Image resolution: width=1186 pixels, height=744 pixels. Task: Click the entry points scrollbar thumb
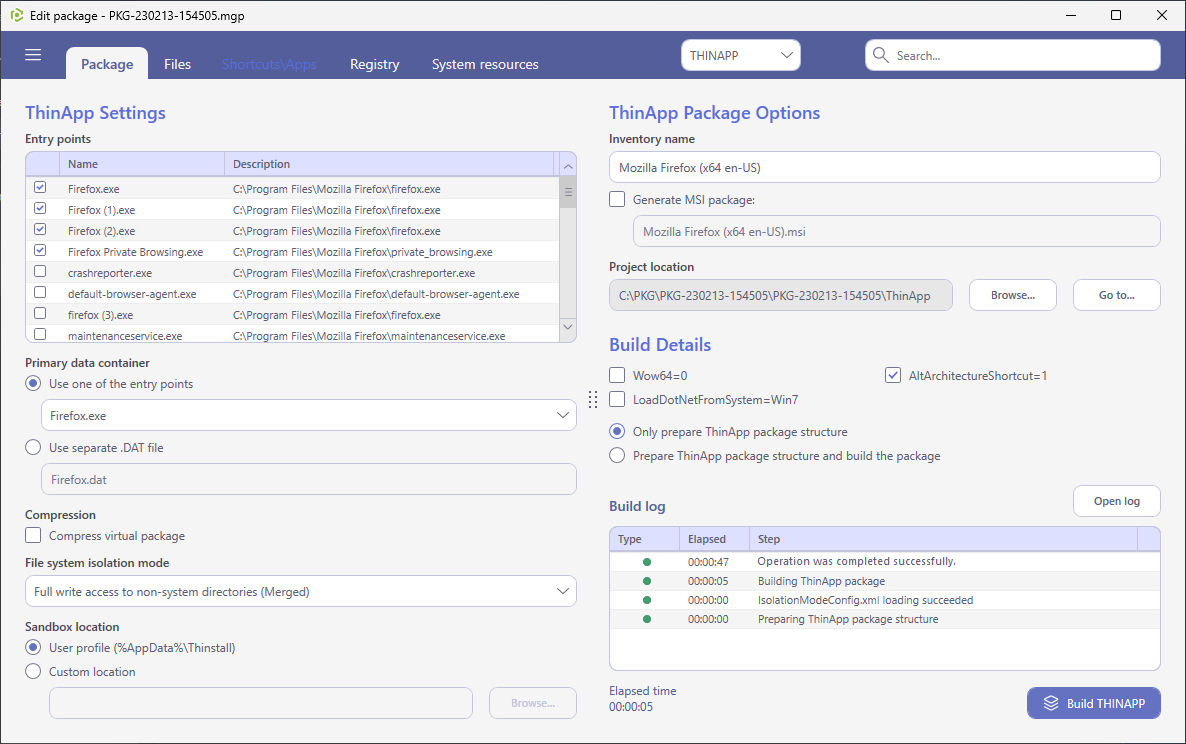point(568,192)
